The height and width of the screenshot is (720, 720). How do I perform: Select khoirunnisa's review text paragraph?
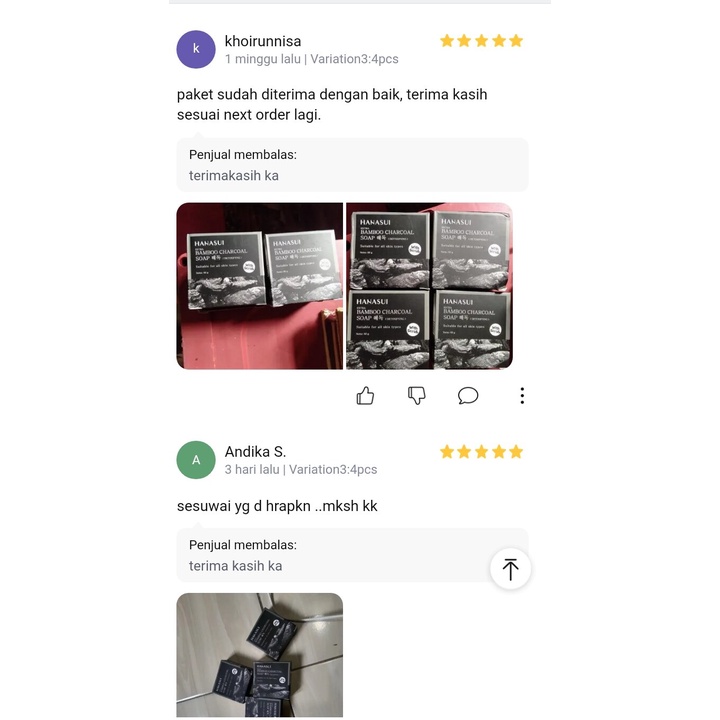coord(332,104)
